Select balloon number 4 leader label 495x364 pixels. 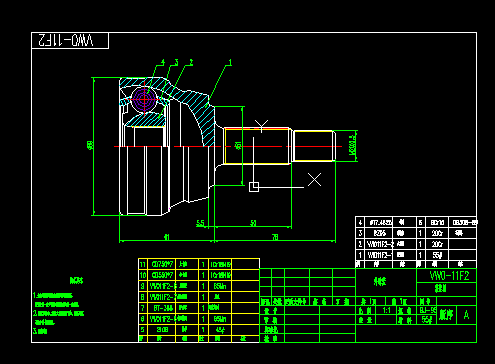tap(163, 62)
